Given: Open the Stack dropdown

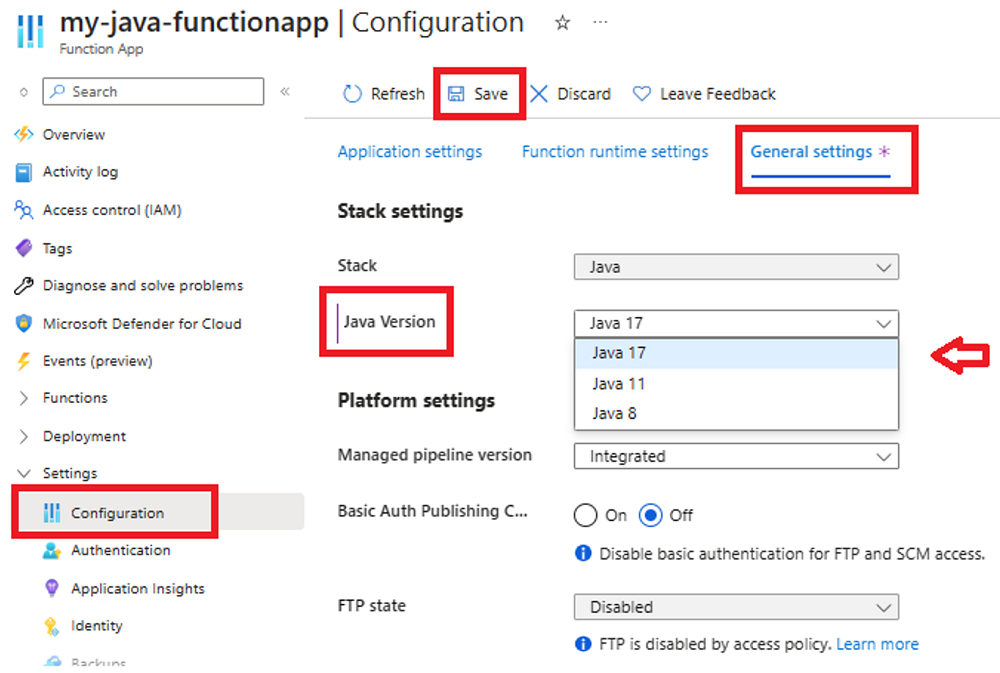Looking at the screenshot, I should coord(736,267).
